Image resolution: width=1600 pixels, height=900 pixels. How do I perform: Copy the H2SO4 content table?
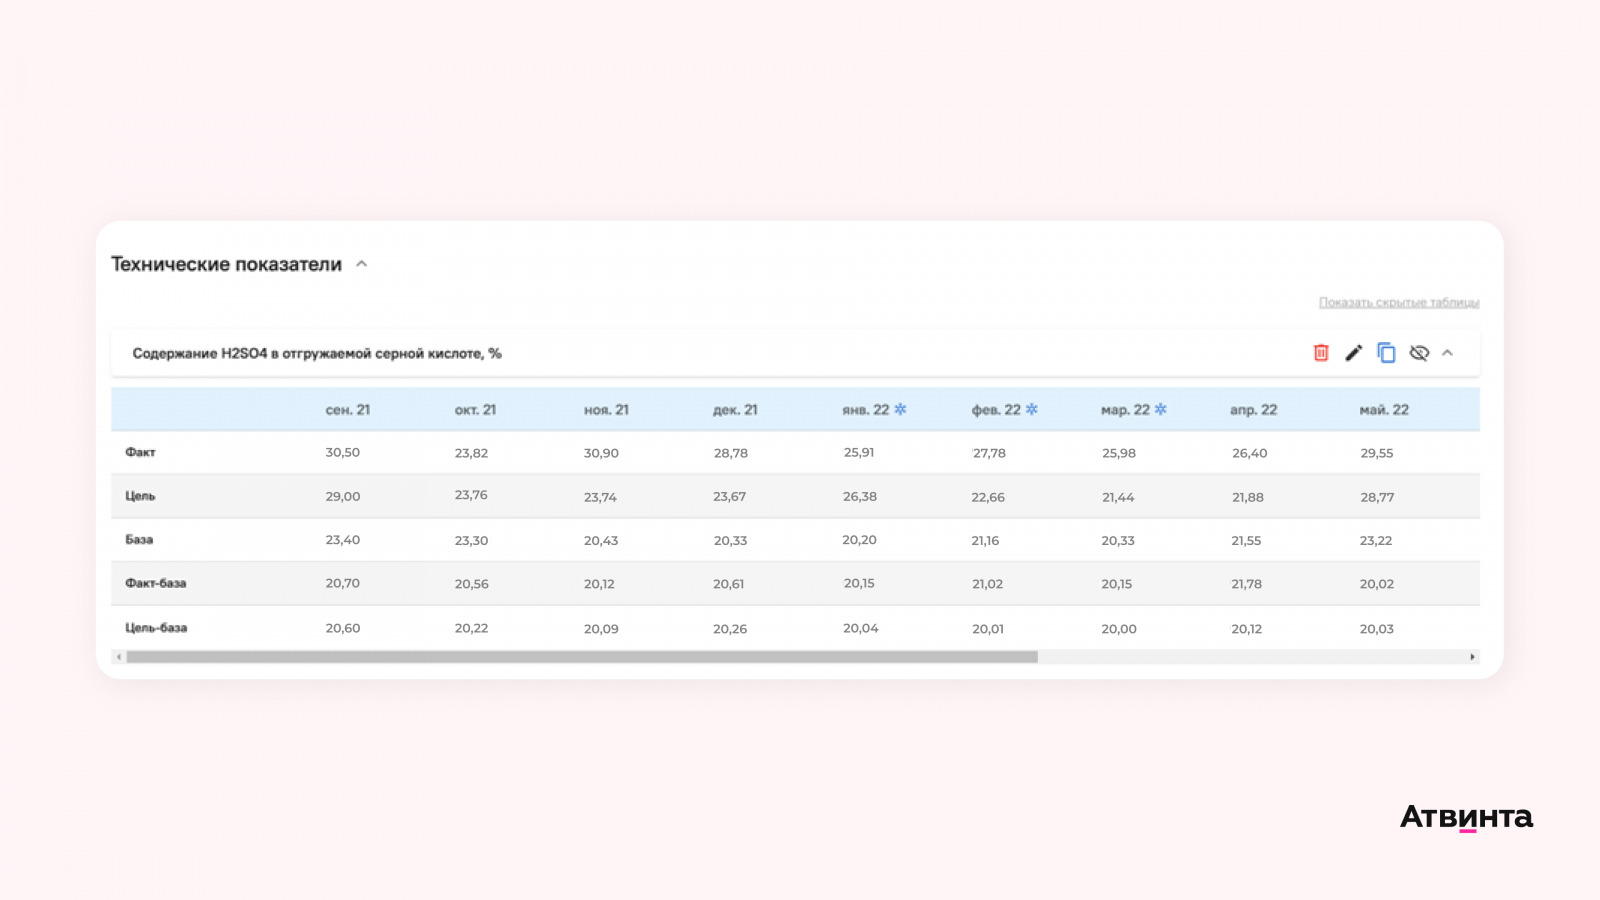[1386, 353]
